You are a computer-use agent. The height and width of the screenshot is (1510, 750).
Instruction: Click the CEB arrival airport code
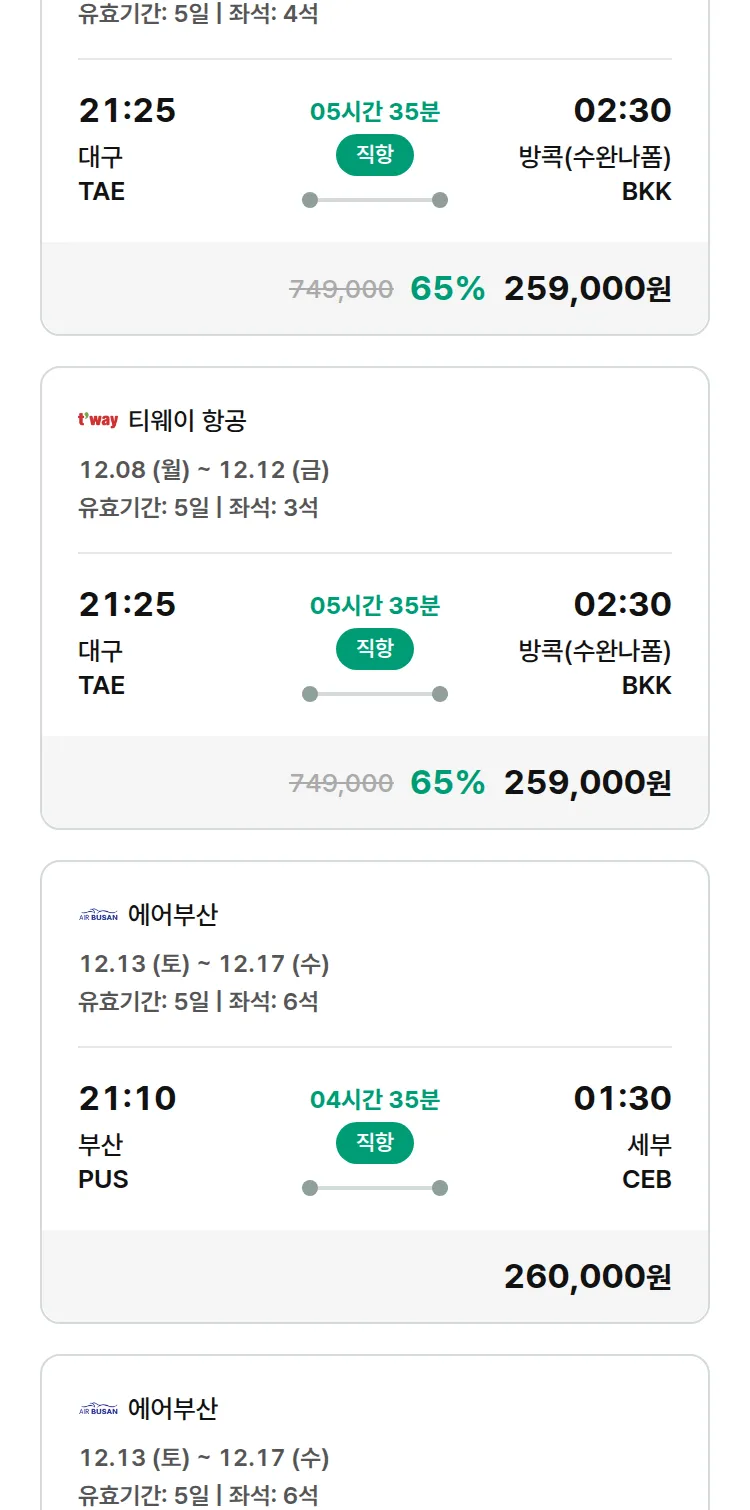(x=646, y=1179)
